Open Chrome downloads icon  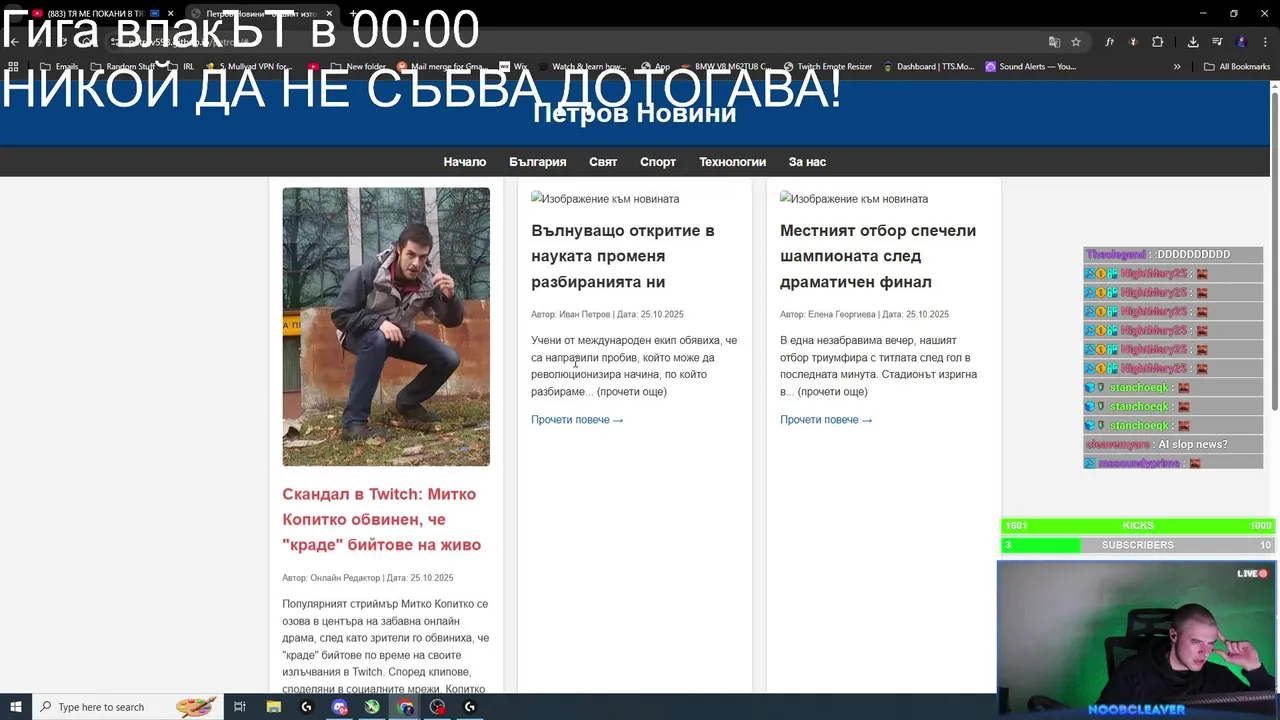click(x=1193, y=42)
